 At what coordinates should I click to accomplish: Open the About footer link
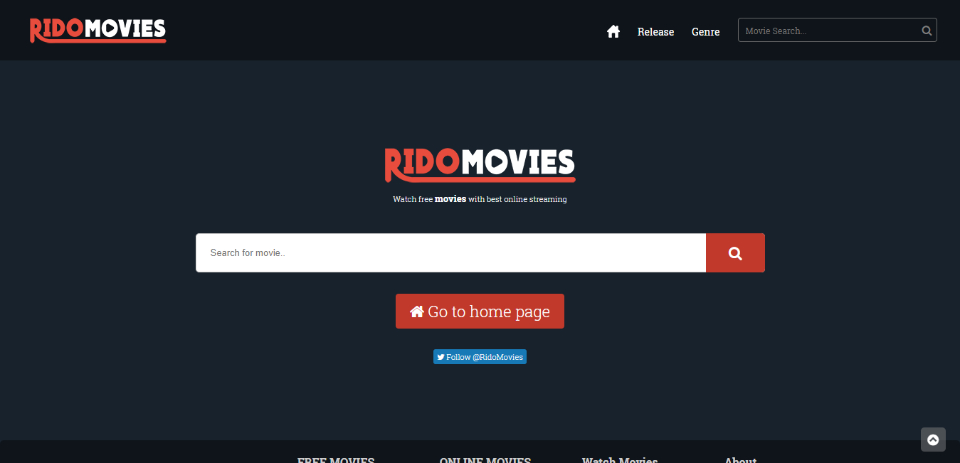740,460
